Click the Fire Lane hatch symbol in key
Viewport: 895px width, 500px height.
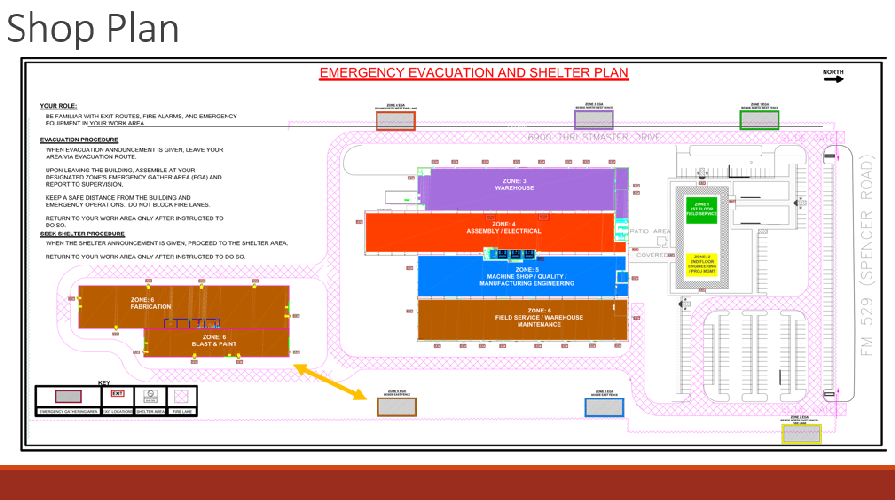click(x=181, y=396)
